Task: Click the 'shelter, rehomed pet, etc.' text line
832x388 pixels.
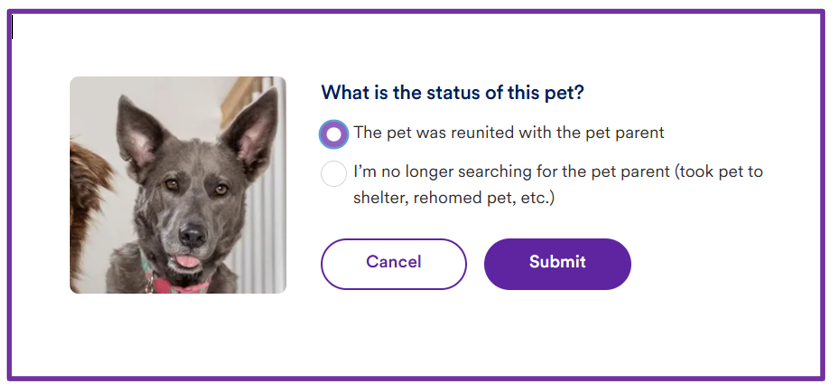Action: (454, 198)
